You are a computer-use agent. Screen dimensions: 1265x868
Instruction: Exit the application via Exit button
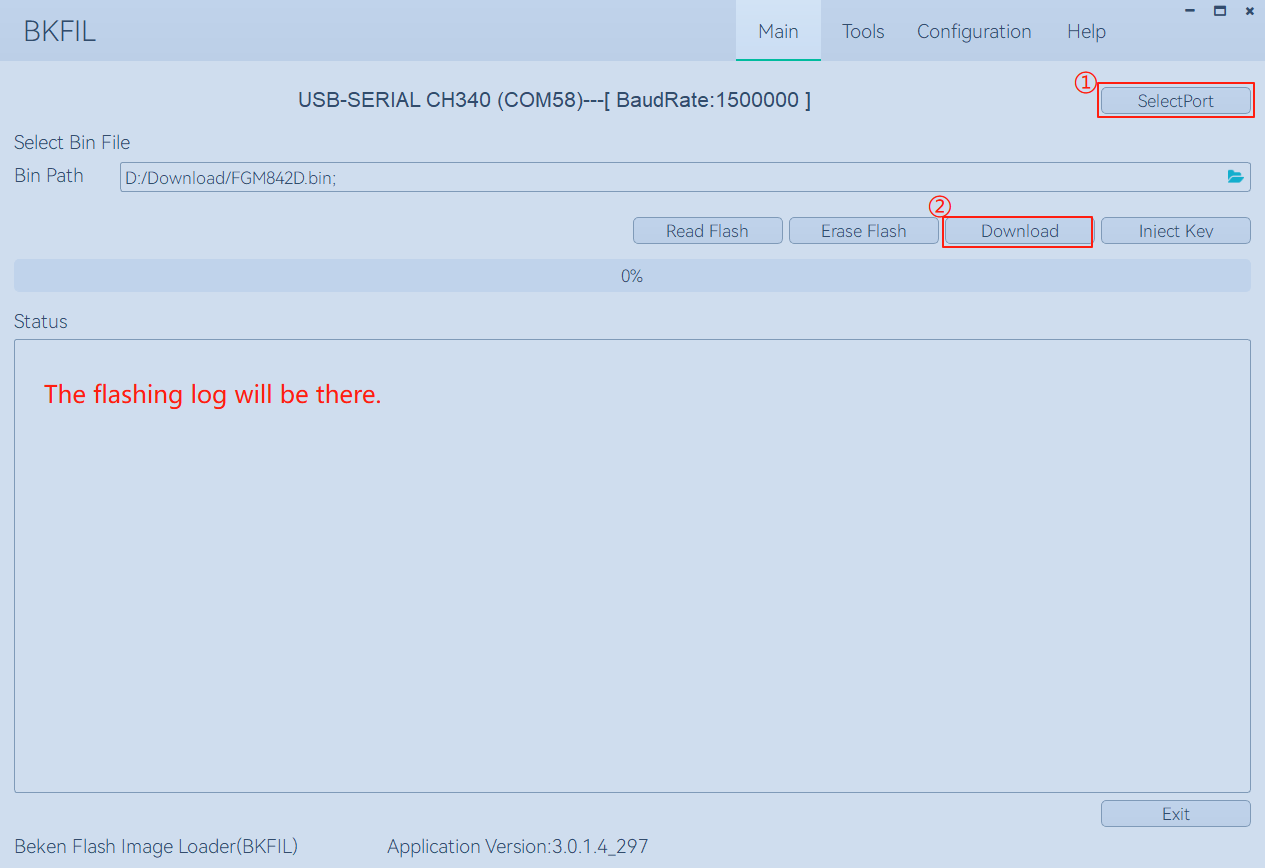pyautogui.click(x=1175, y=814)
